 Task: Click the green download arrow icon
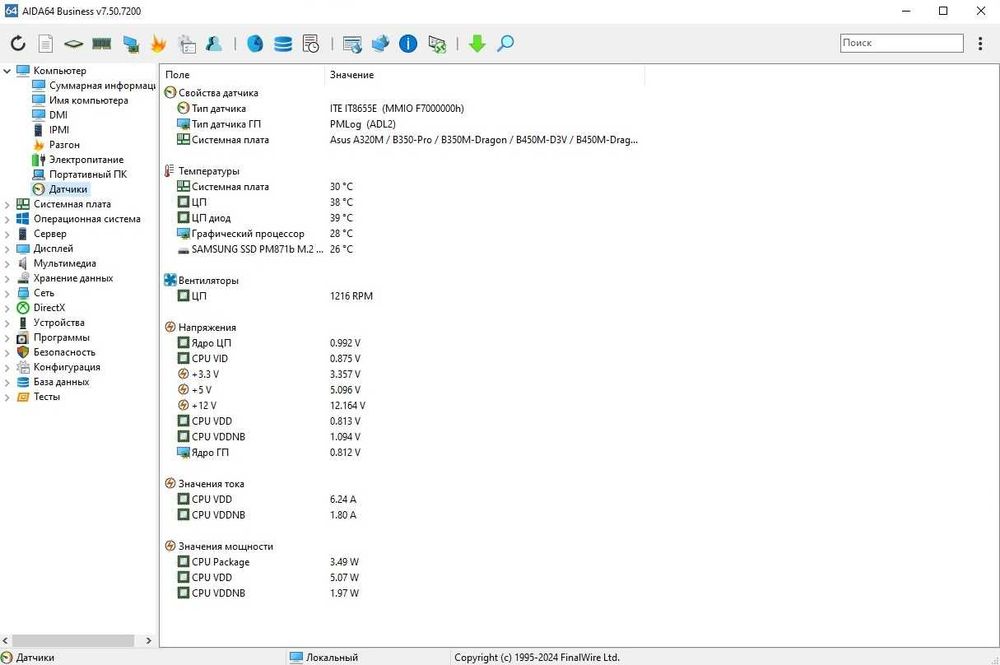477,43
